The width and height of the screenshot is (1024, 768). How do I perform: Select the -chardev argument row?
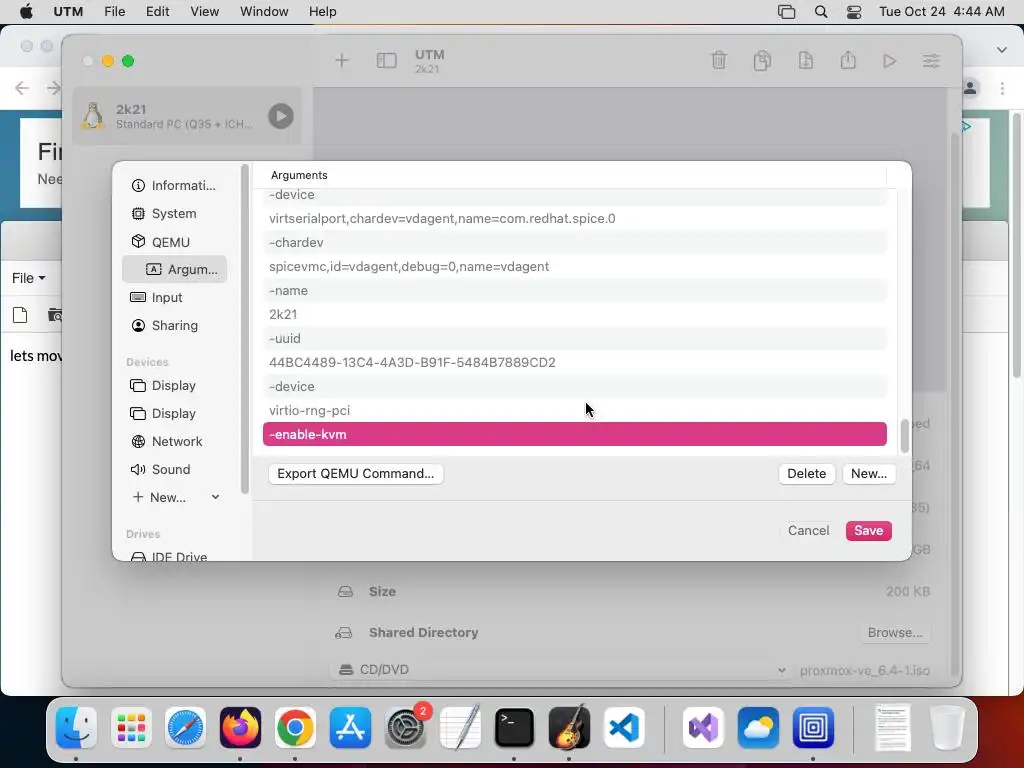pos(575,242)
